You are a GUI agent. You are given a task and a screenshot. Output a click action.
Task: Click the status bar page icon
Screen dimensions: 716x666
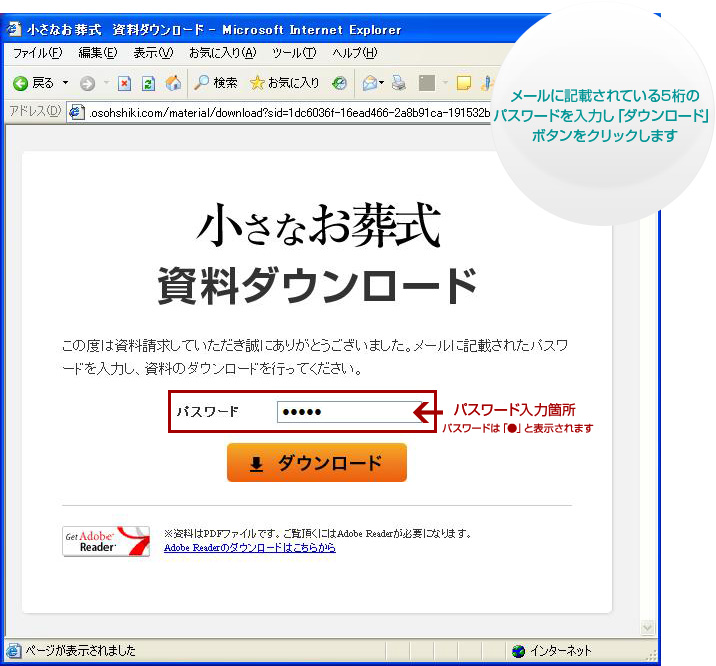[13, 650]
